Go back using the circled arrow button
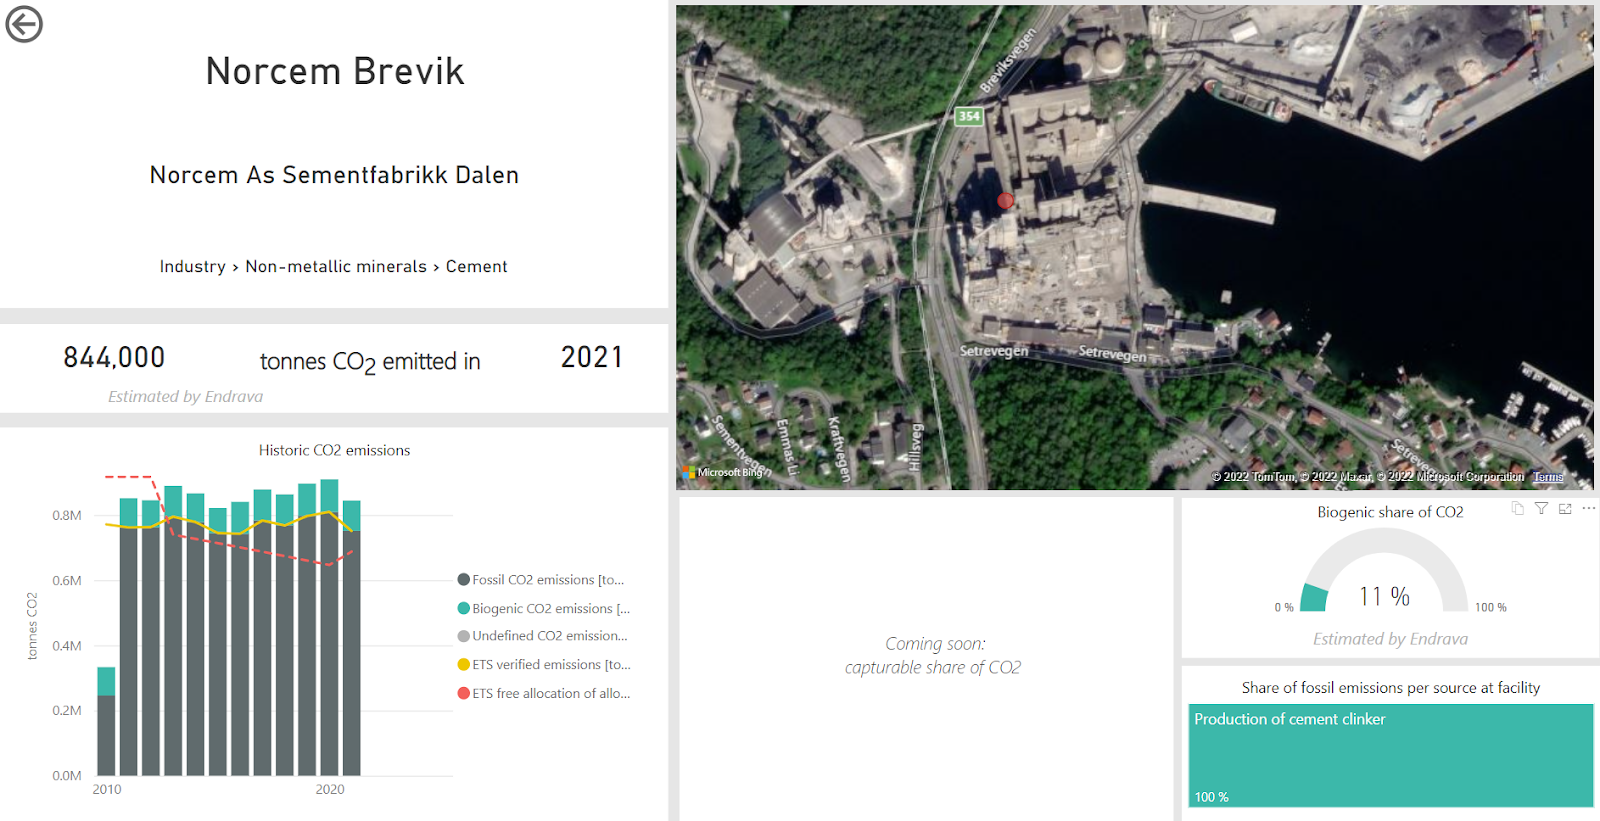The width and height of the screenshot is (1600, 821). [24, 24]
